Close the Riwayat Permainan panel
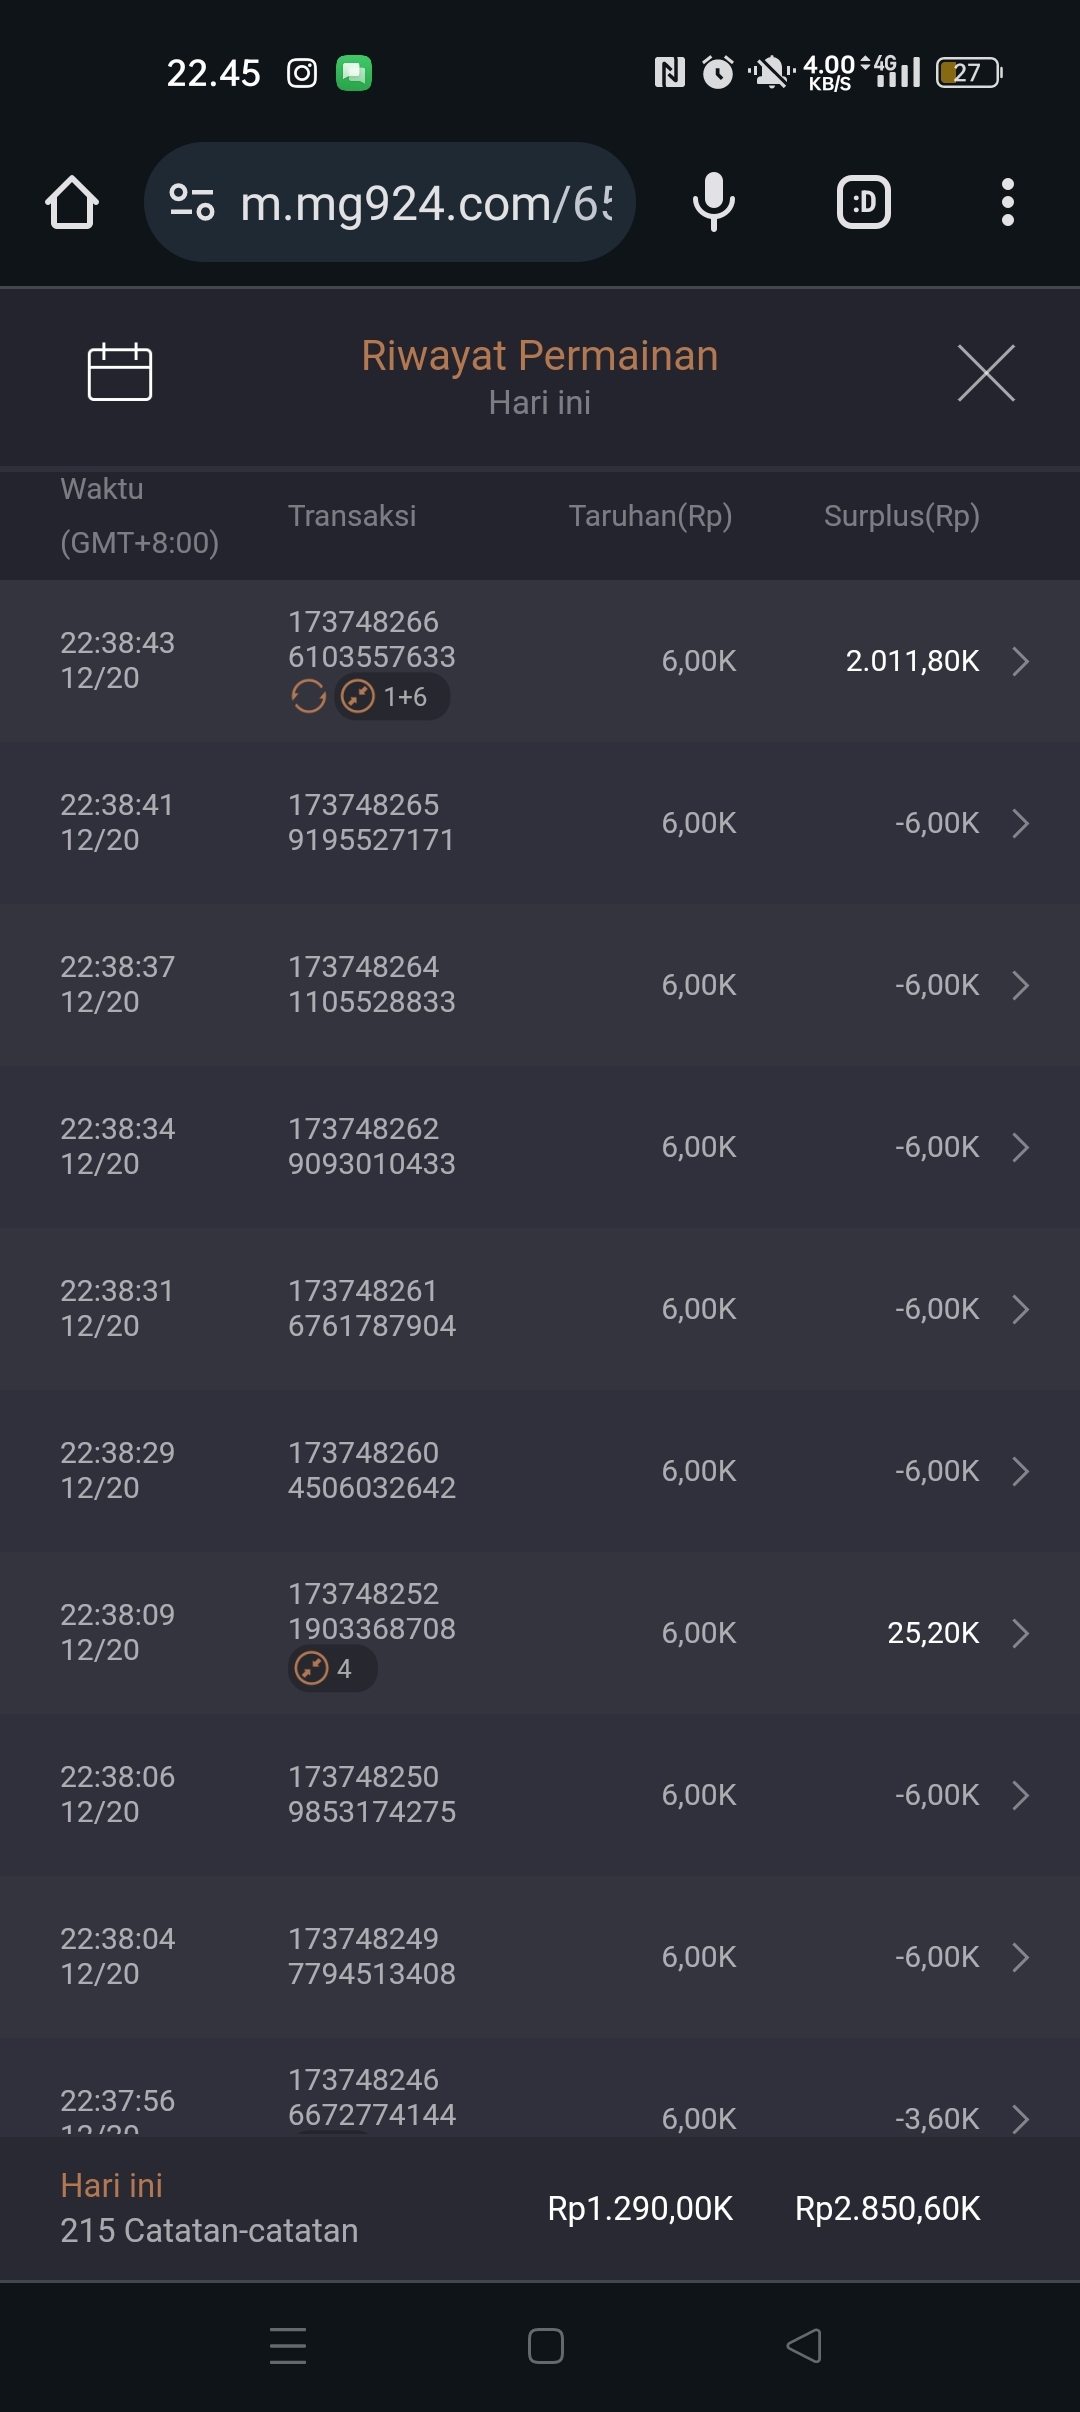The height and width of the screenshot is (2412, 1080). [x=986, y=373]
